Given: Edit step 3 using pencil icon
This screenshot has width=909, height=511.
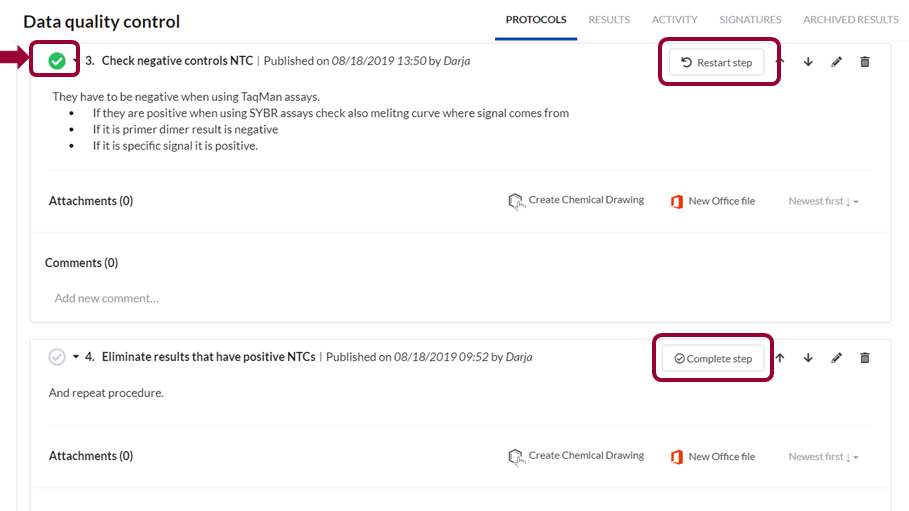Looking at the screenshot, I should 837,62.
